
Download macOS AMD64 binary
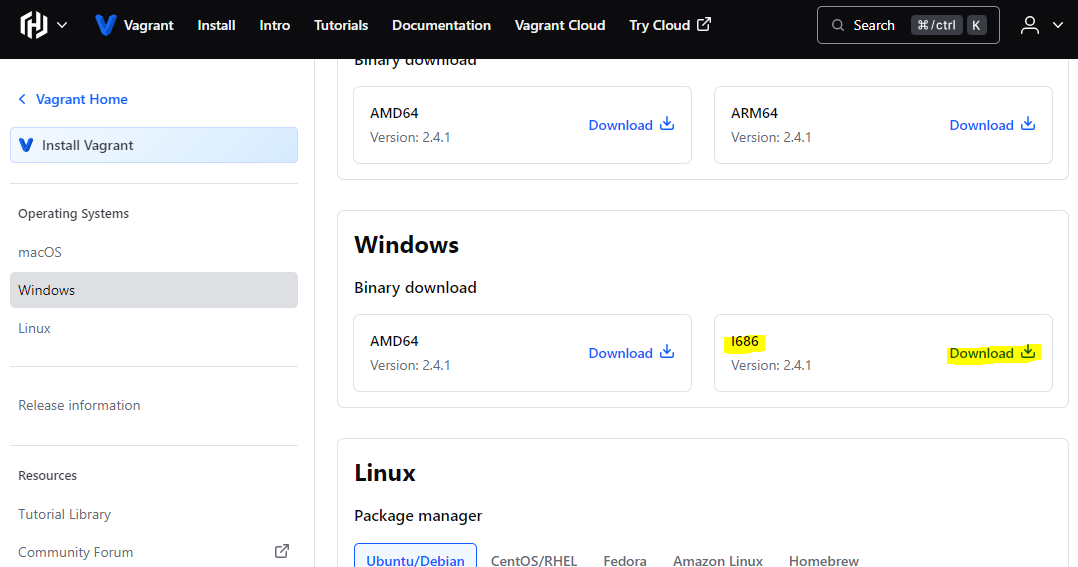pyautogui.click(x=631, y=125)
